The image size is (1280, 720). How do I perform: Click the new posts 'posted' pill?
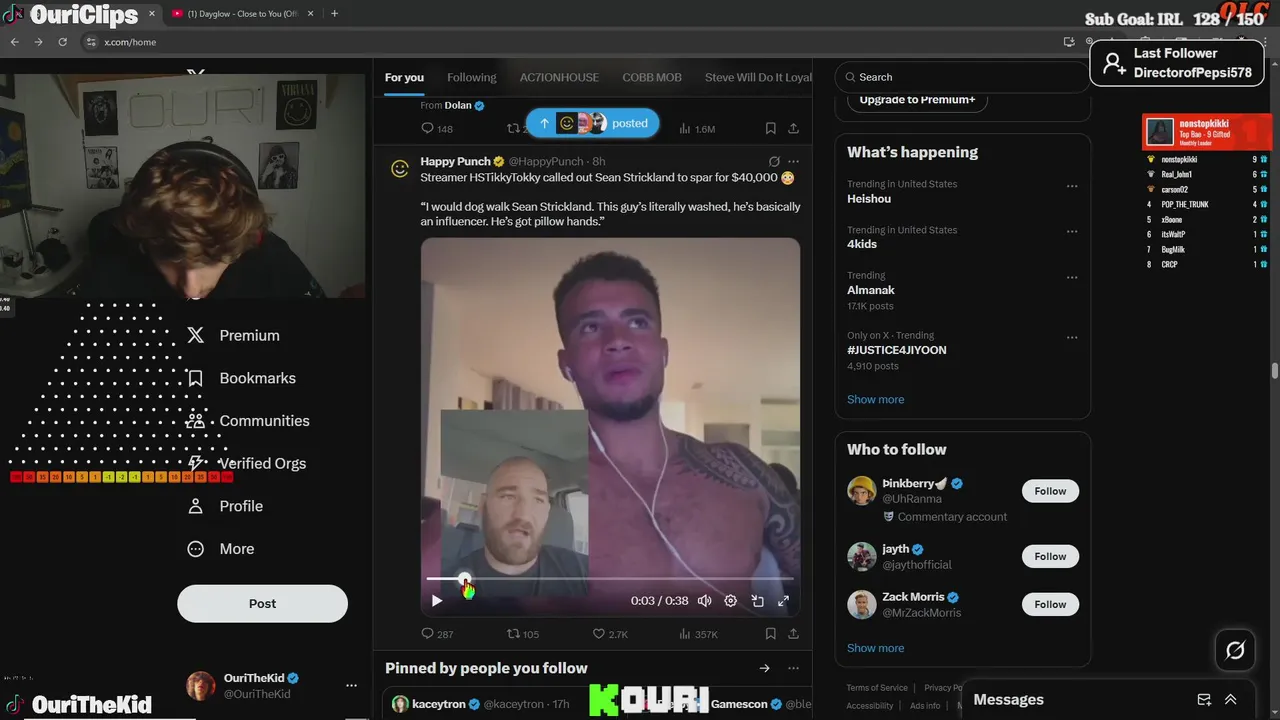coord(592,123)
